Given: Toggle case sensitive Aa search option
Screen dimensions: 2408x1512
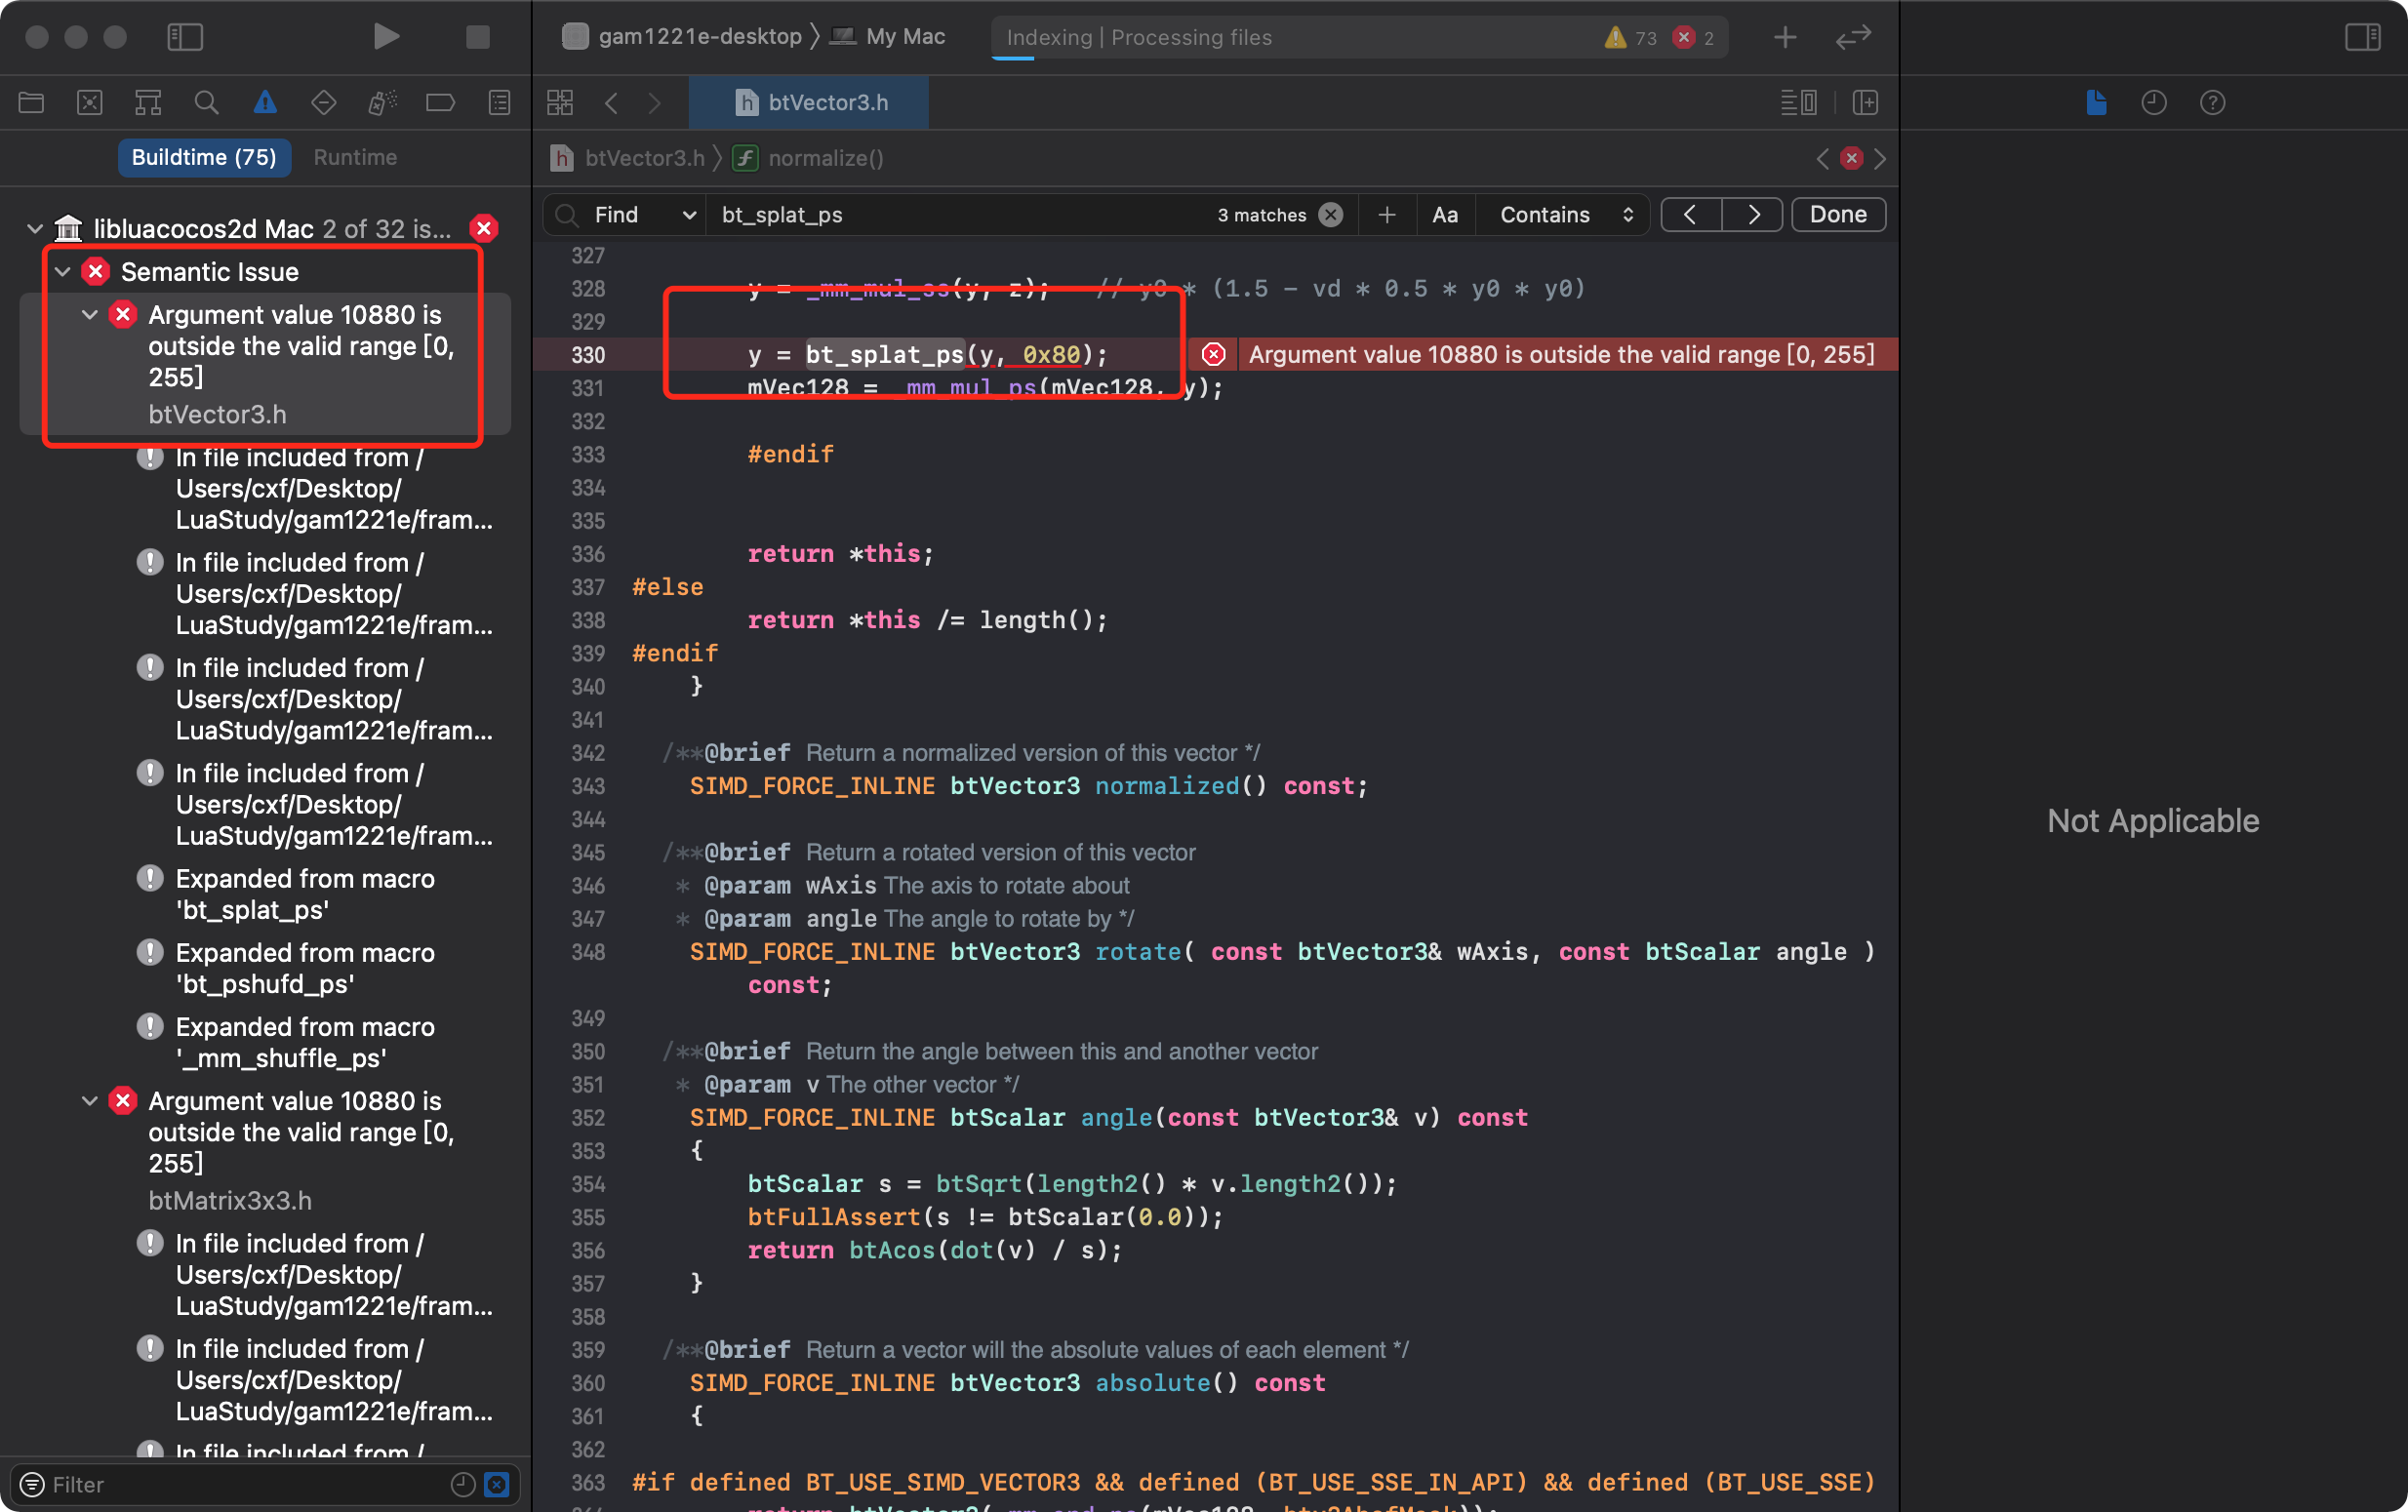Looking at the screenshot, I should (1444, 215).
